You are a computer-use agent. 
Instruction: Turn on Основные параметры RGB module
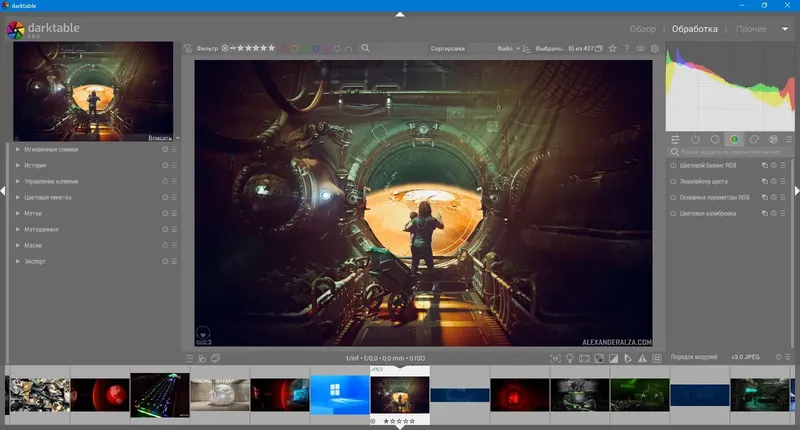pos(673,198)
